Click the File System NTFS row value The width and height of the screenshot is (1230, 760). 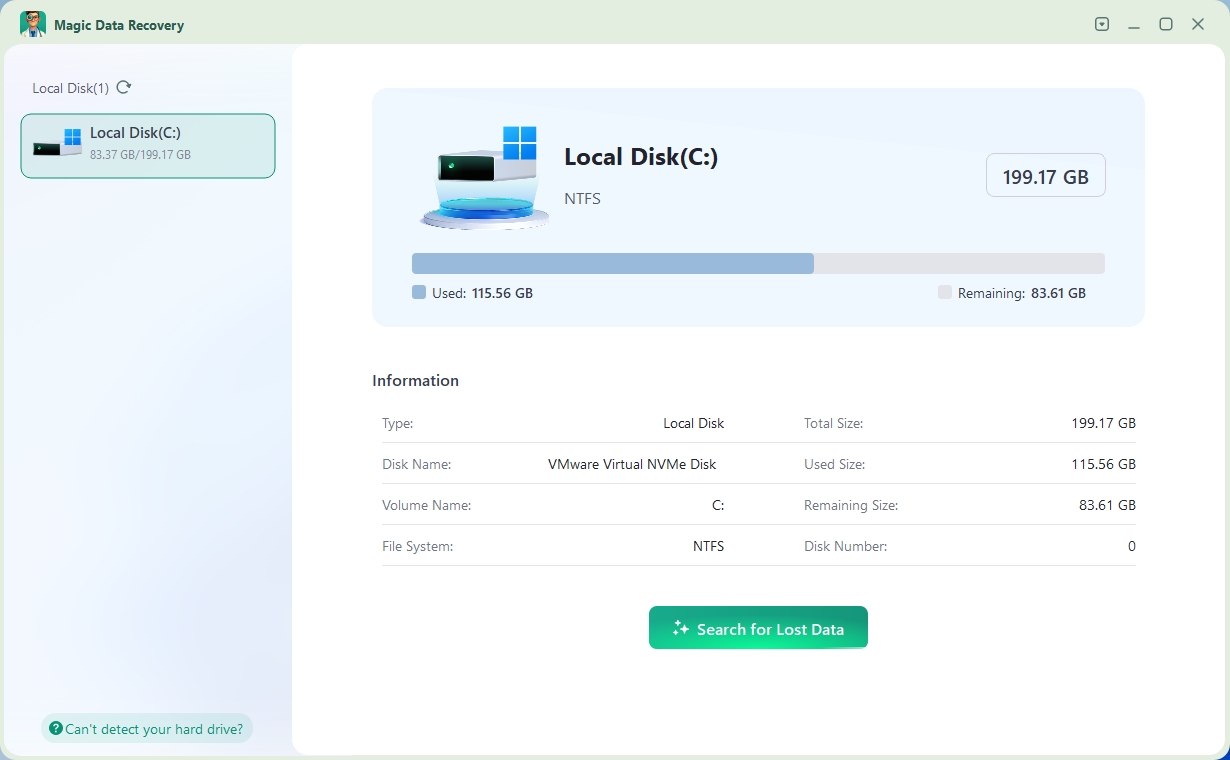pyautogui.click(x=708, y=546)
